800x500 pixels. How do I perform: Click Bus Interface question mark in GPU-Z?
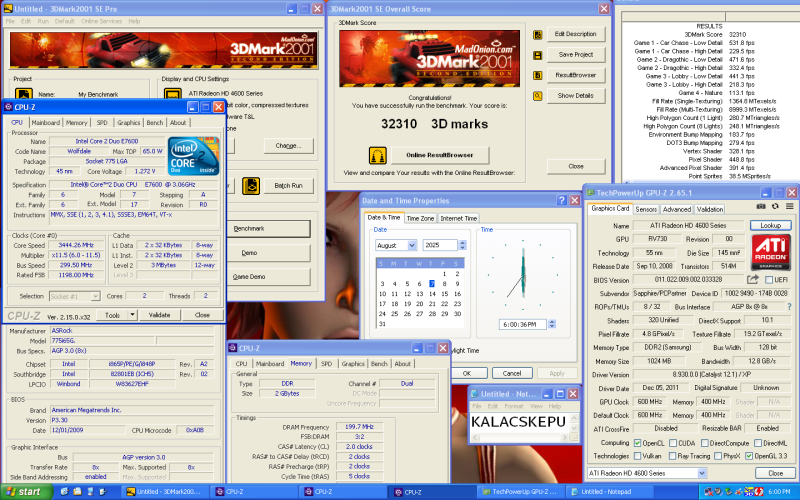(790, 307)
